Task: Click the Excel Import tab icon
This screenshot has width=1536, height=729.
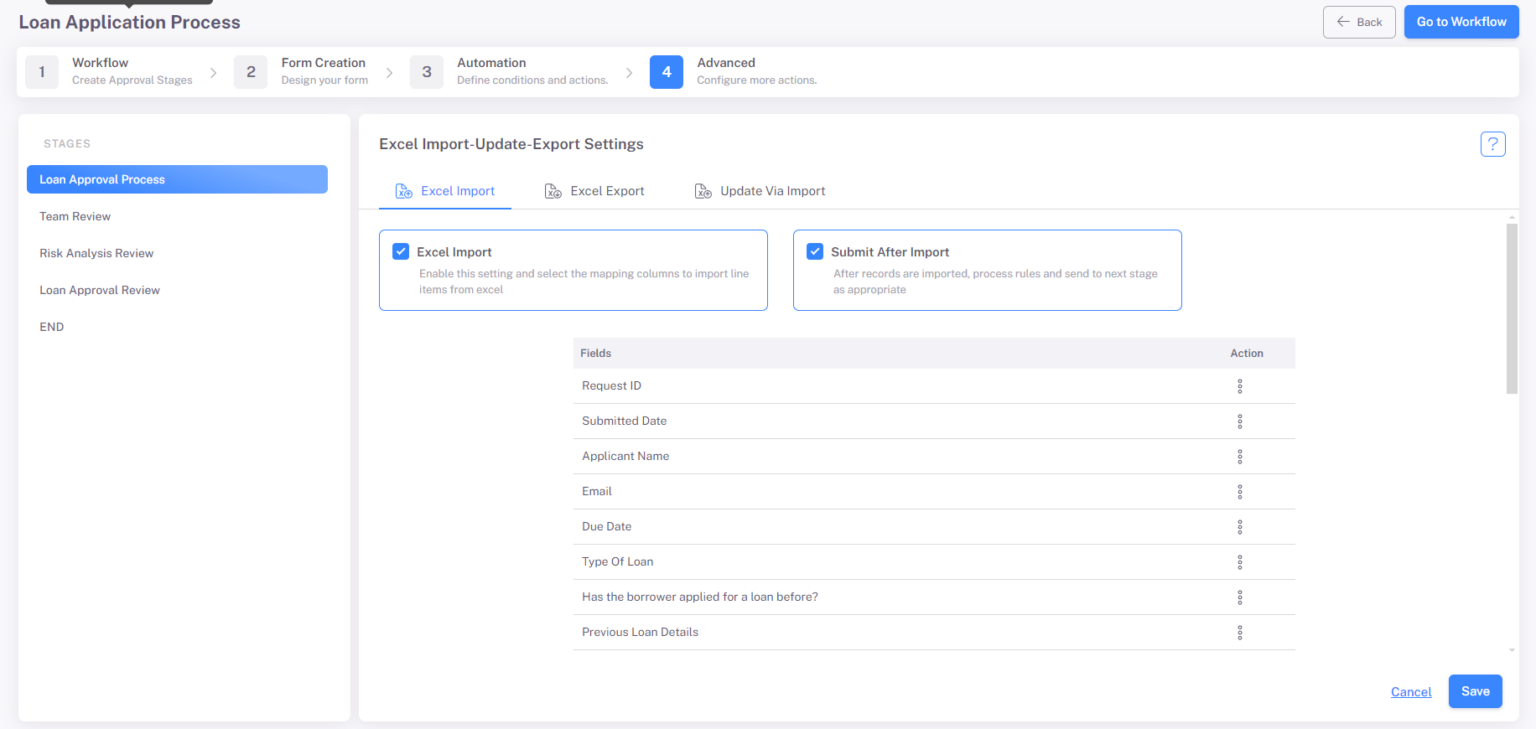Action: pyautogui.click(x=404, y=191)
